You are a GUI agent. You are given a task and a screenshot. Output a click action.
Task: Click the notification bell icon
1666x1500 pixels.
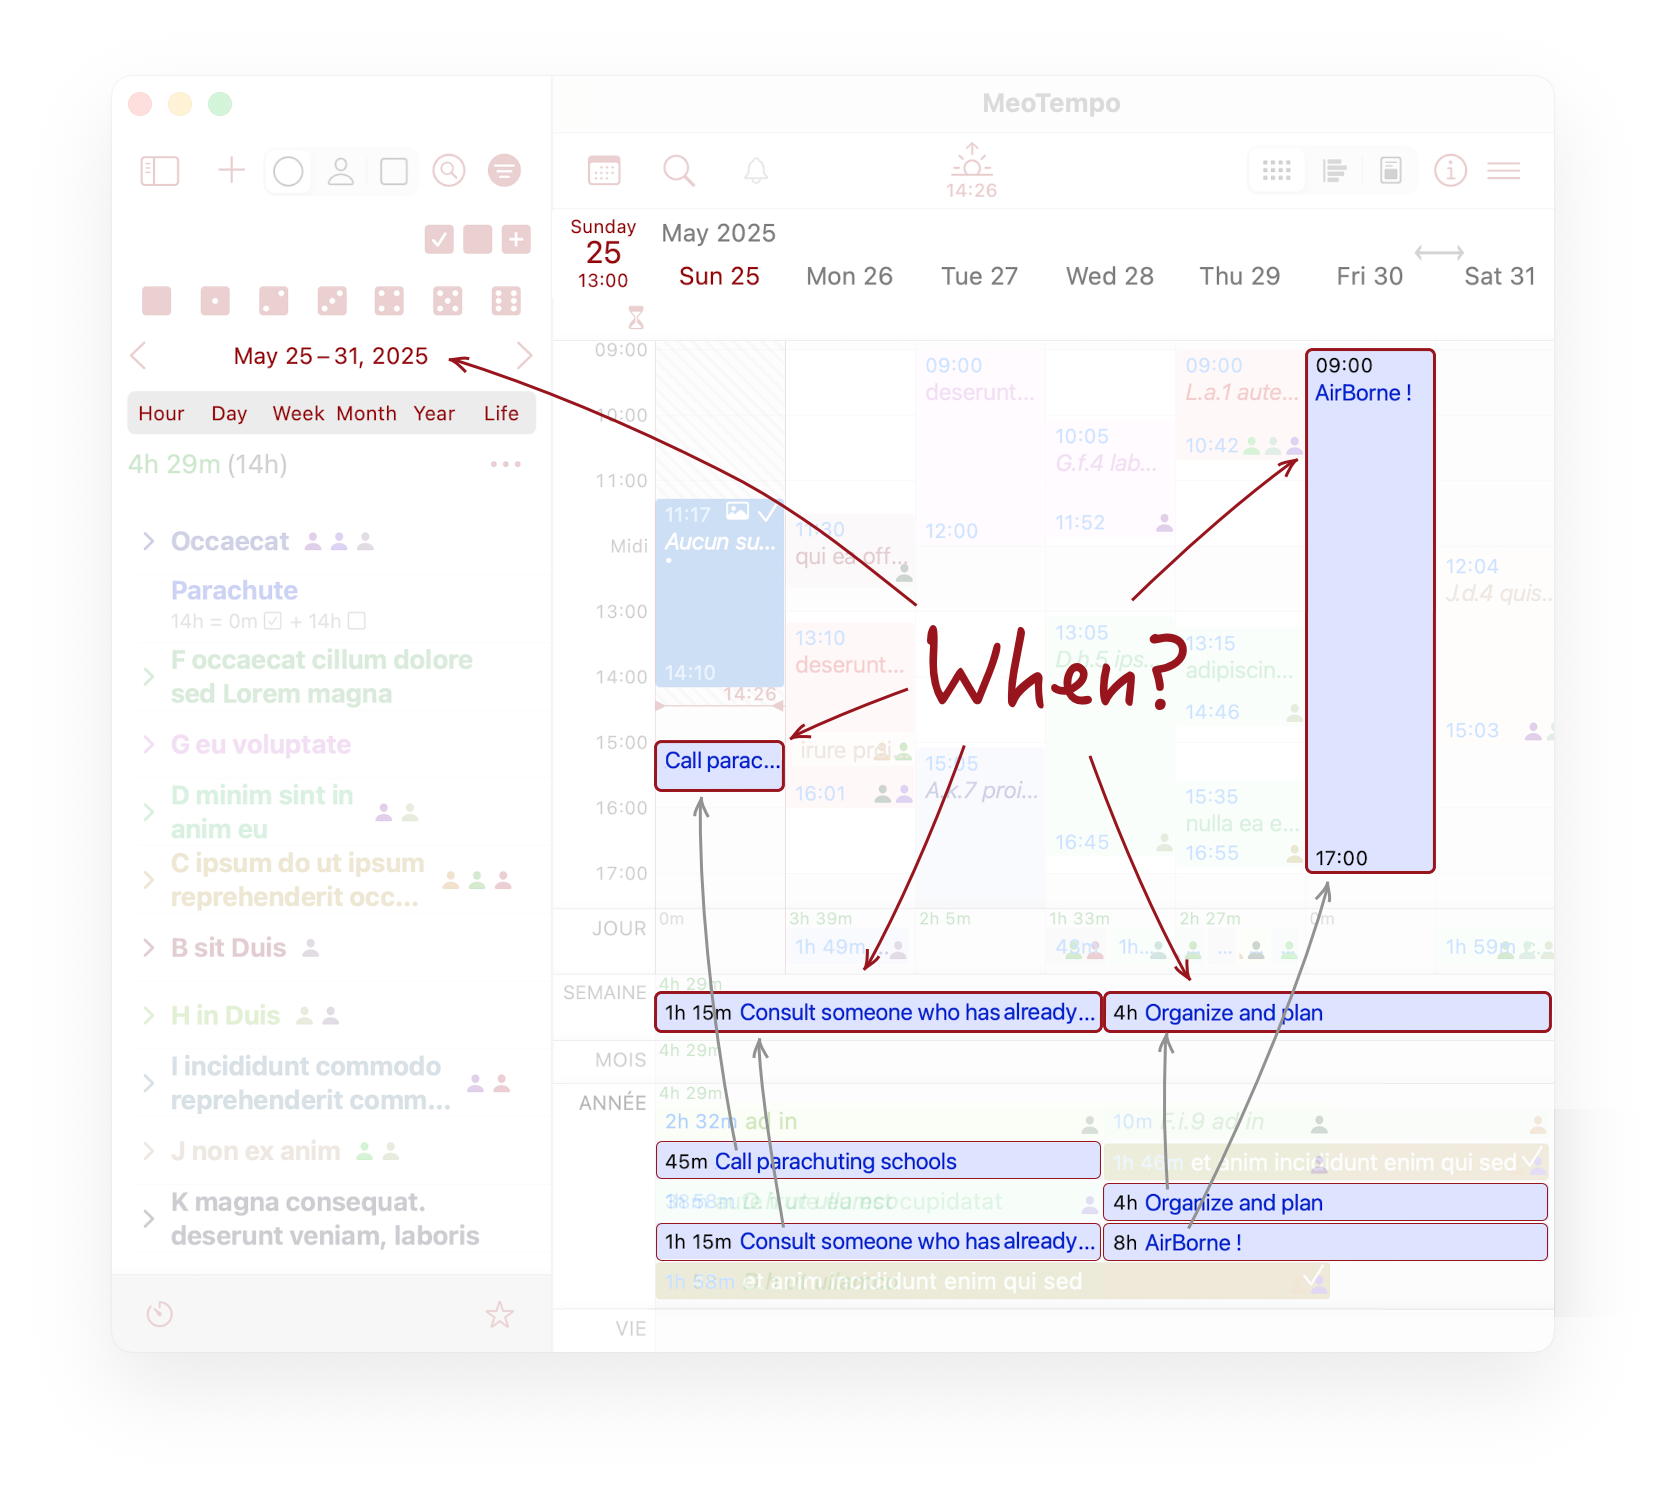(756, 171)
